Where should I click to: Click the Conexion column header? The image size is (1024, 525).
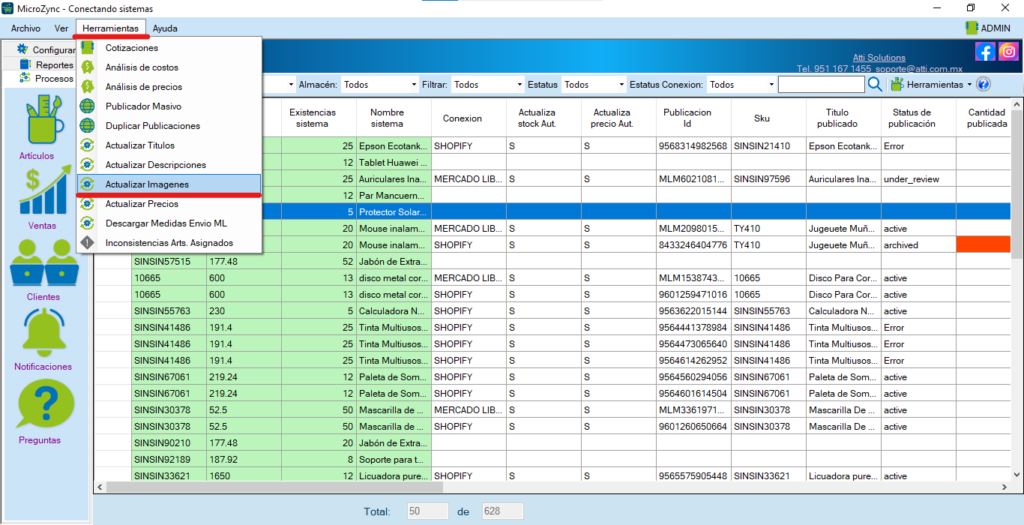468,118
